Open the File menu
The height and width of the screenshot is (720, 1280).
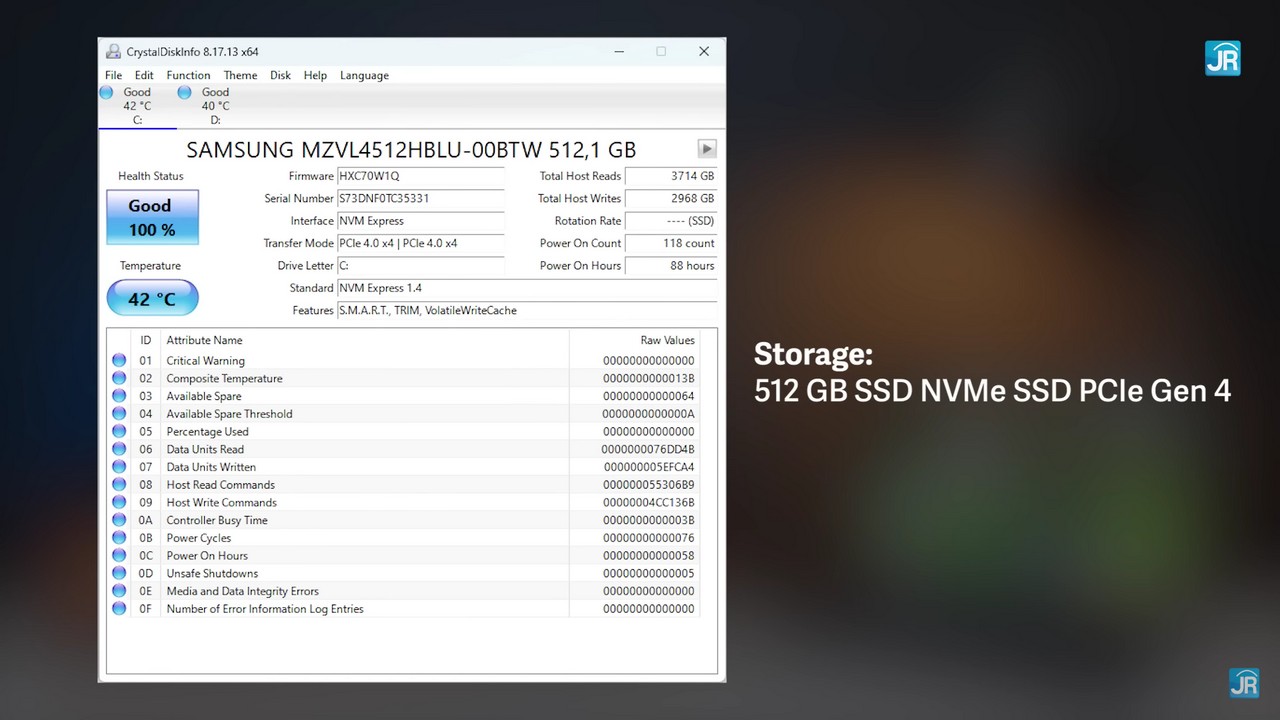(x=113, y=75)
